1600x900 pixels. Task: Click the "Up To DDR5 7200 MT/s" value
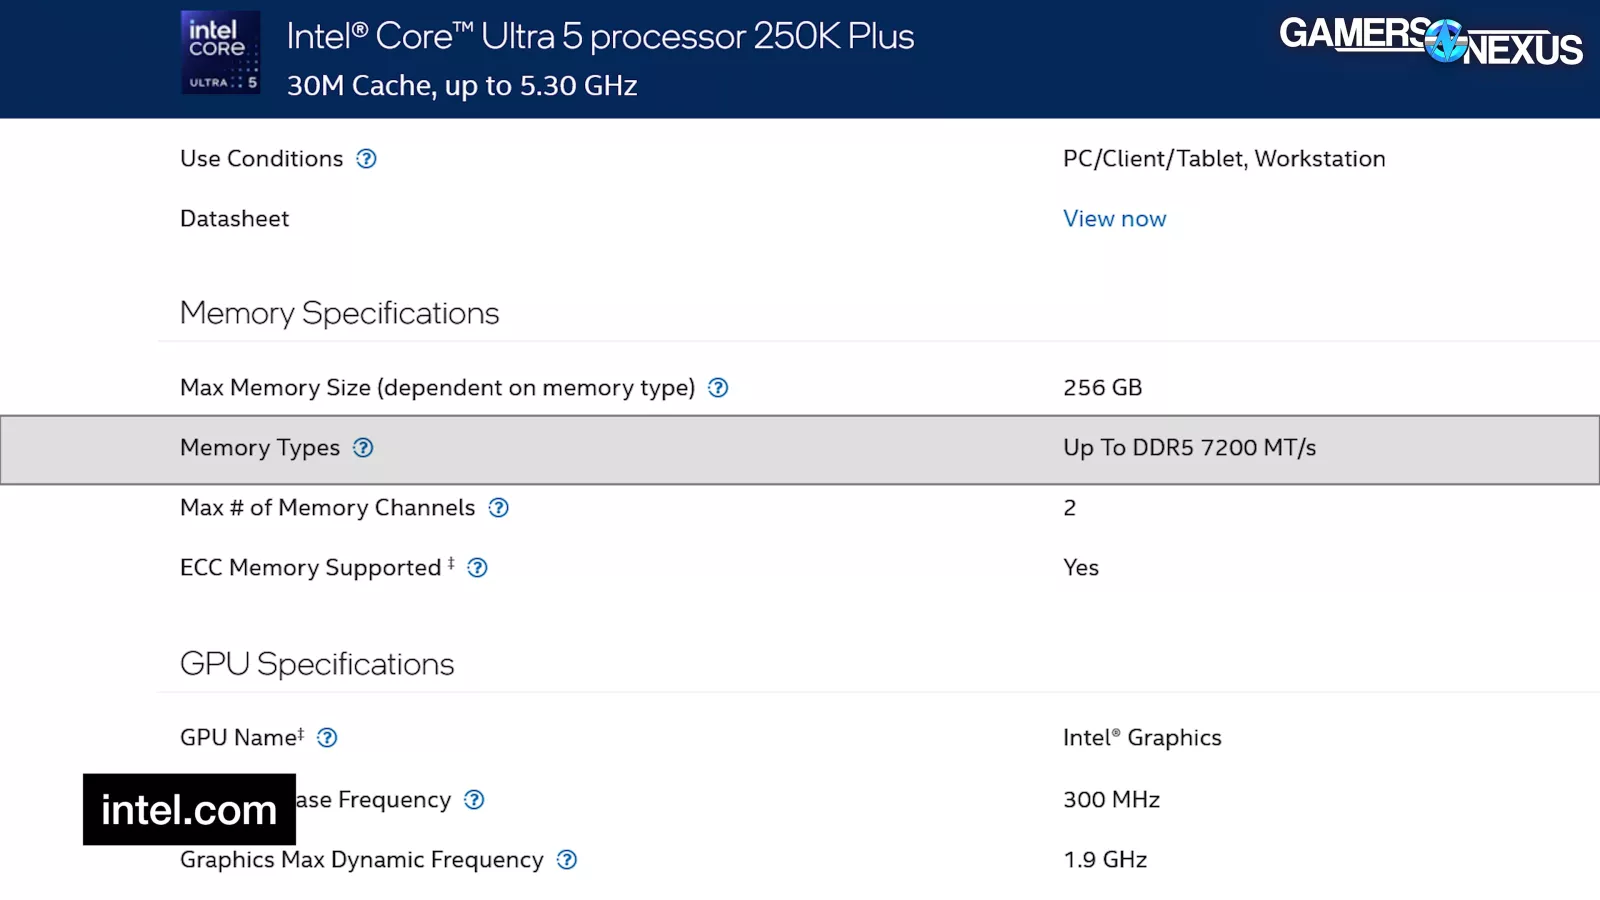(1189, 448)
